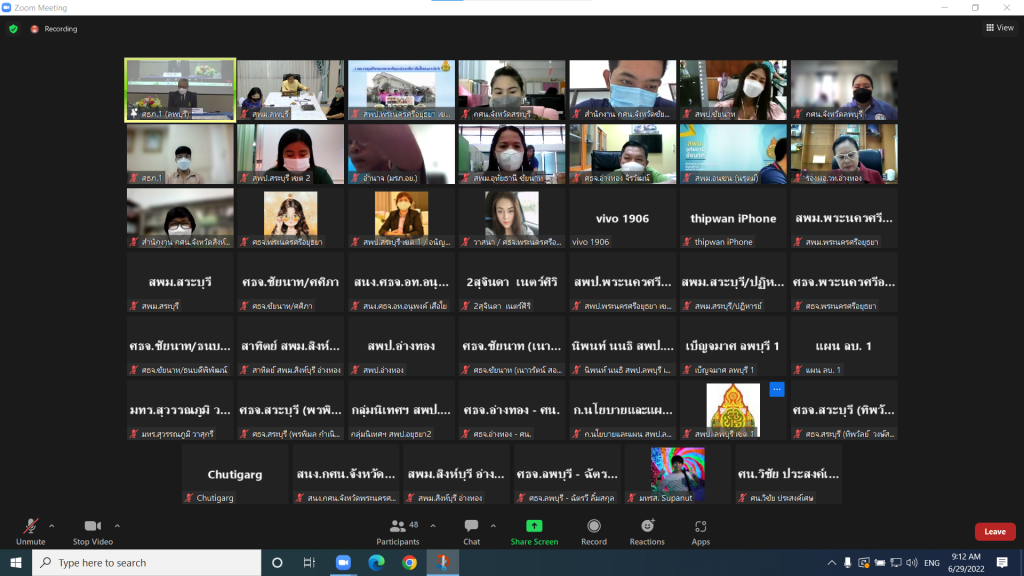Launch Microsoft Edge from the taskbar

coord(376,562)
